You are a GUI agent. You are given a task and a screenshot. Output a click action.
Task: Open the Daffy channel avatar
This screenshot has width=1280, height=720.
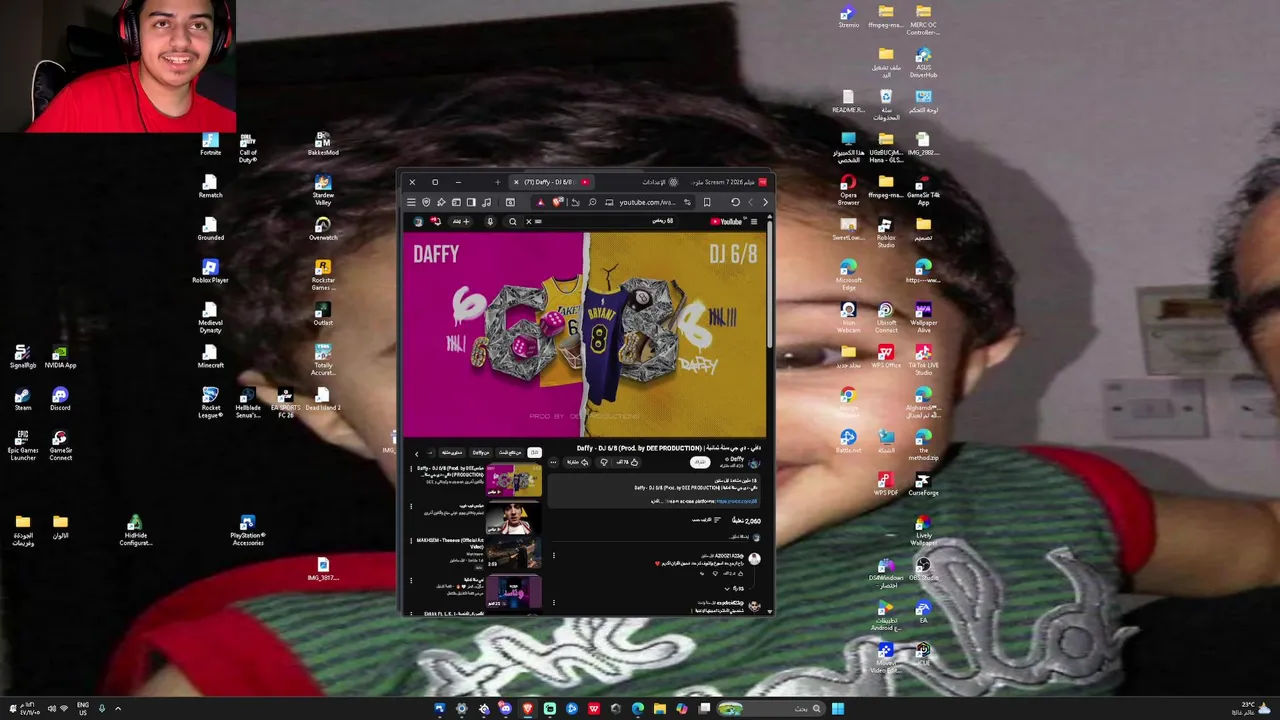click(x=754, y=463)
